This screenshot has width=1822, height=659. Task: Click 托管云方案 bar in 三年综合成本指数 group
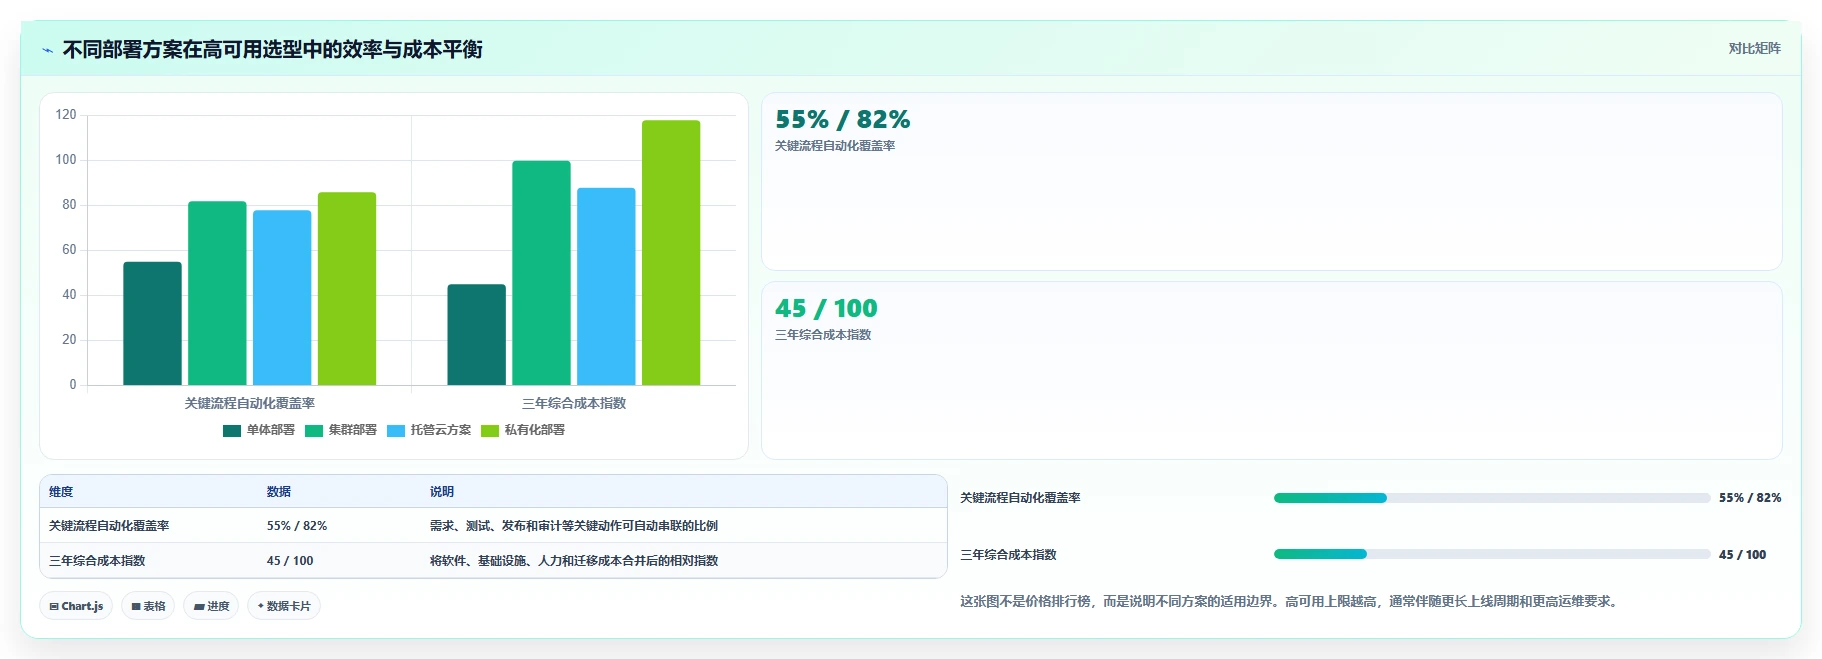(606, 286)
